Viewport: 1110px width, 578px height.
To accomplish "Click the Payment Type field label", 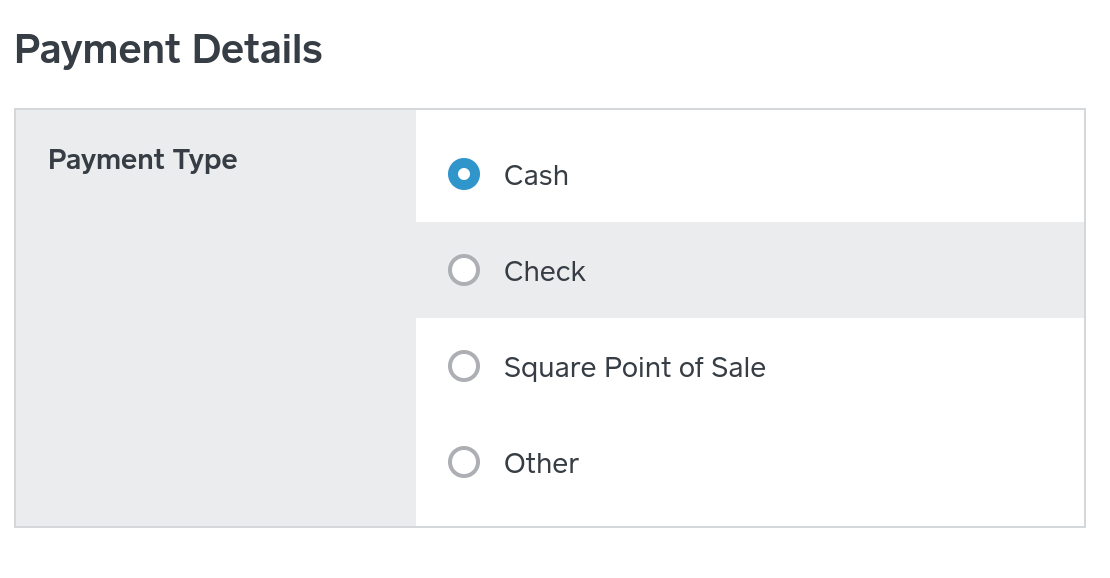I will (x=143, y=160).
